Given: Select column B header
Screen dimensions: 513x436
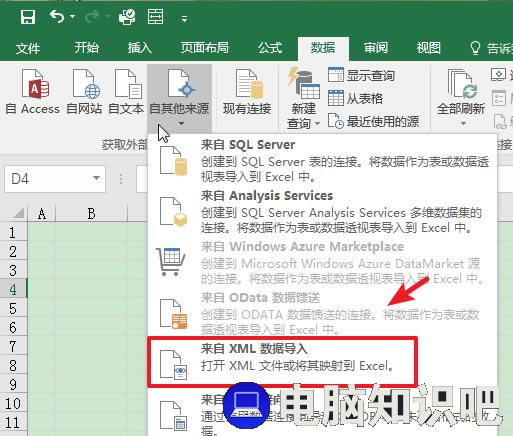Looking at the screenshot, I should pyautogui.click(x=91, y=213).
